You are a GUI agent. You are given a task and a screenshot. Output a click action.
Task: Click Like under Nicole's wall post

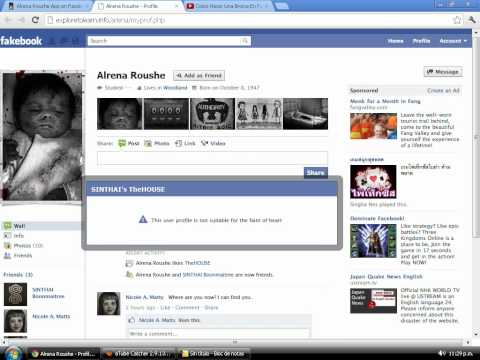click(x=165, y=308)
